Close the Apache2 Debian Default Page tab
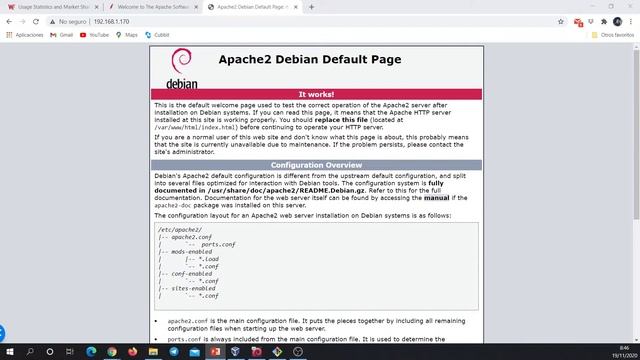640x360 pixels. coord(296,7)
